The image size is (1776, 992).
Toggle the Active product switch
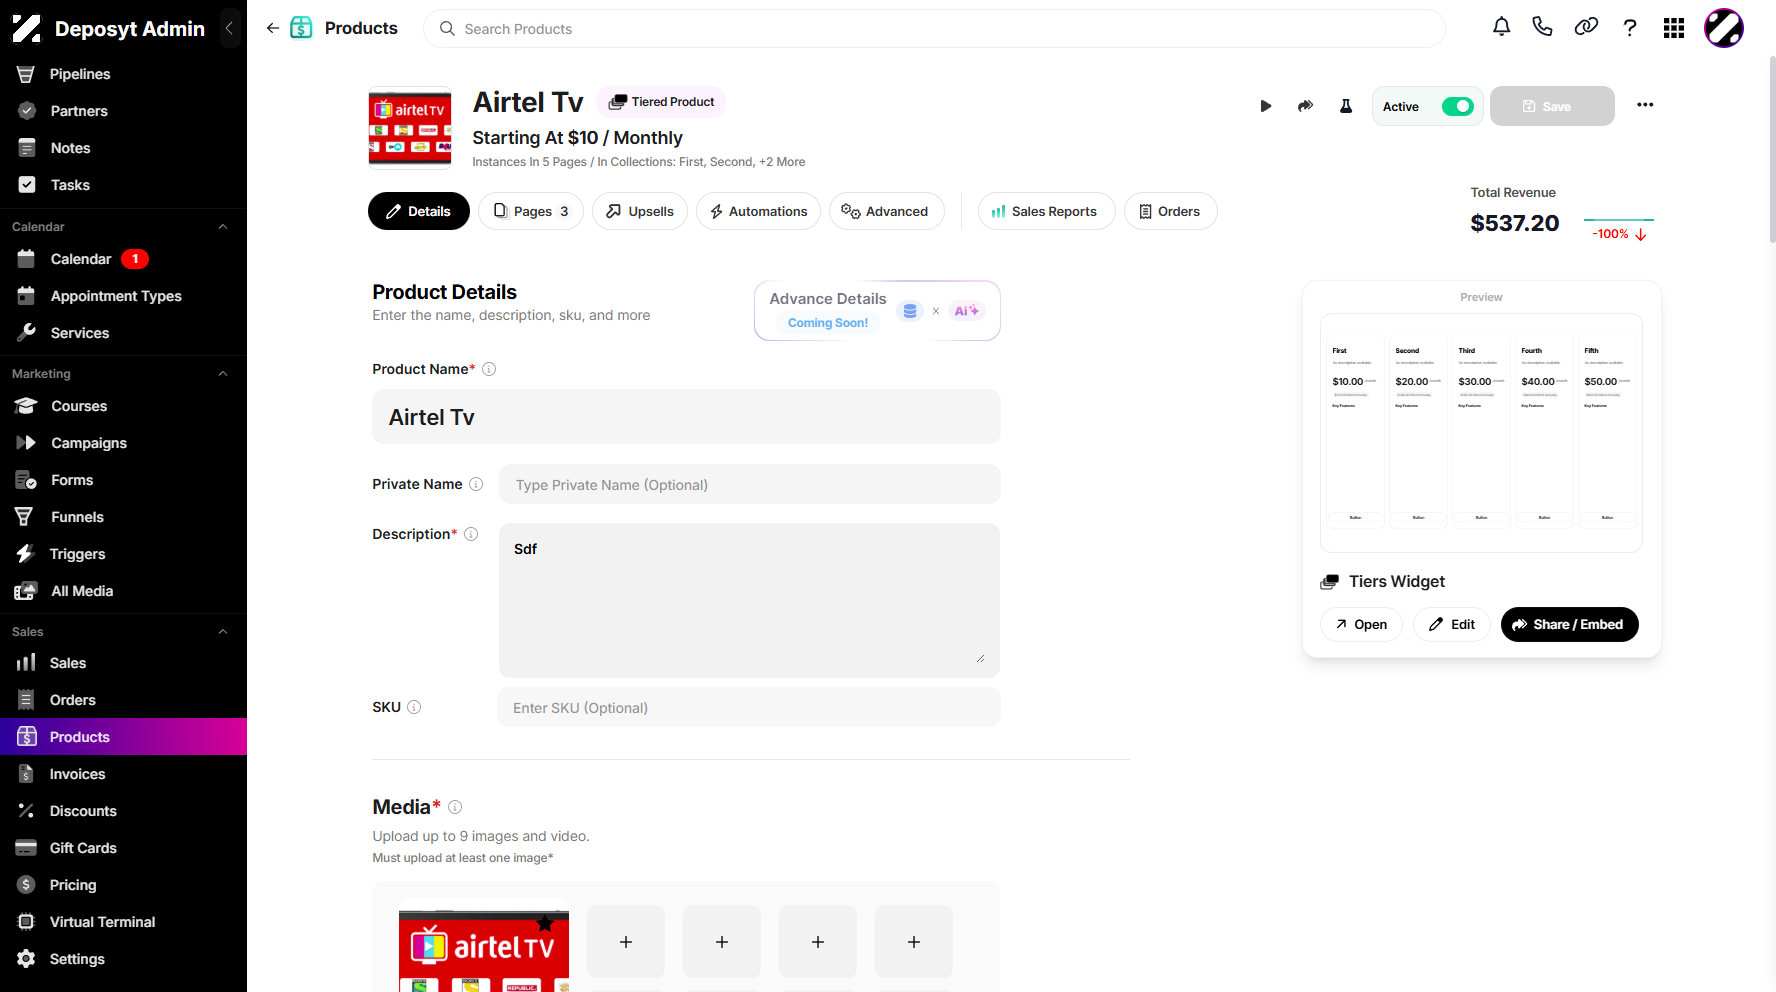click(1457, 106)
